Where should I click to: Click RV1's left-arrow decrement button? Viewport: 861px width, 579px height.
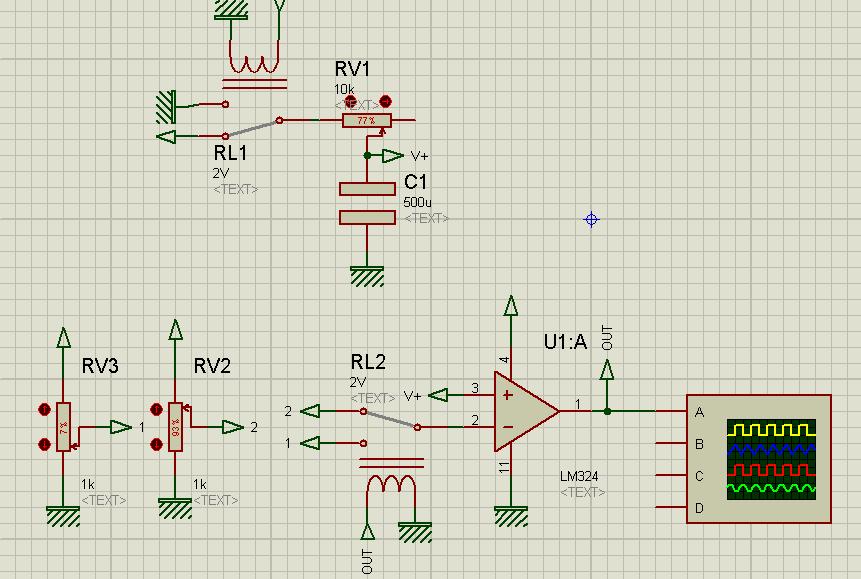tap(350, 102)
